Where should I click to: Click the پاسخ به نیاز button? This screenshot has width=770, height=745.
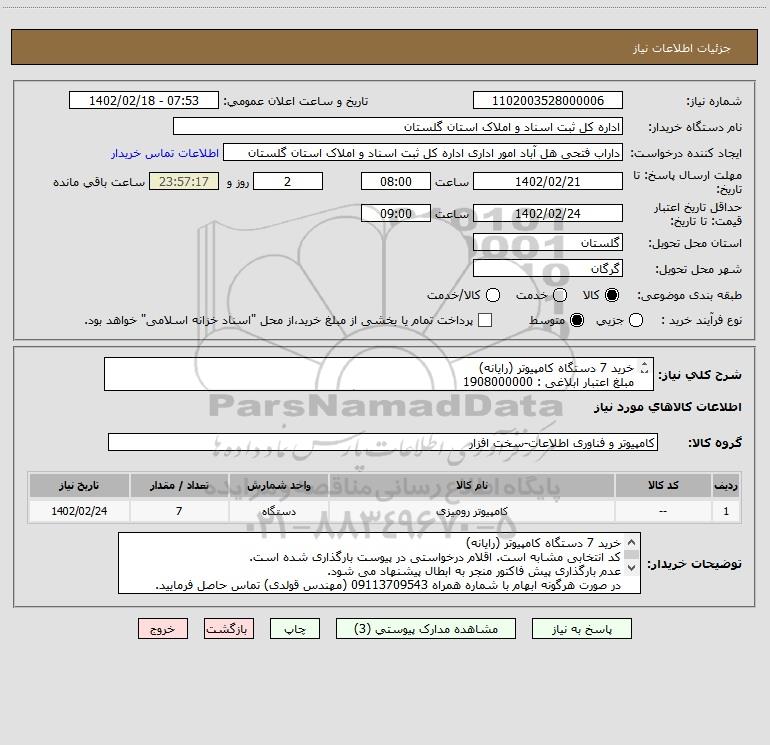(x=581, y=629)
